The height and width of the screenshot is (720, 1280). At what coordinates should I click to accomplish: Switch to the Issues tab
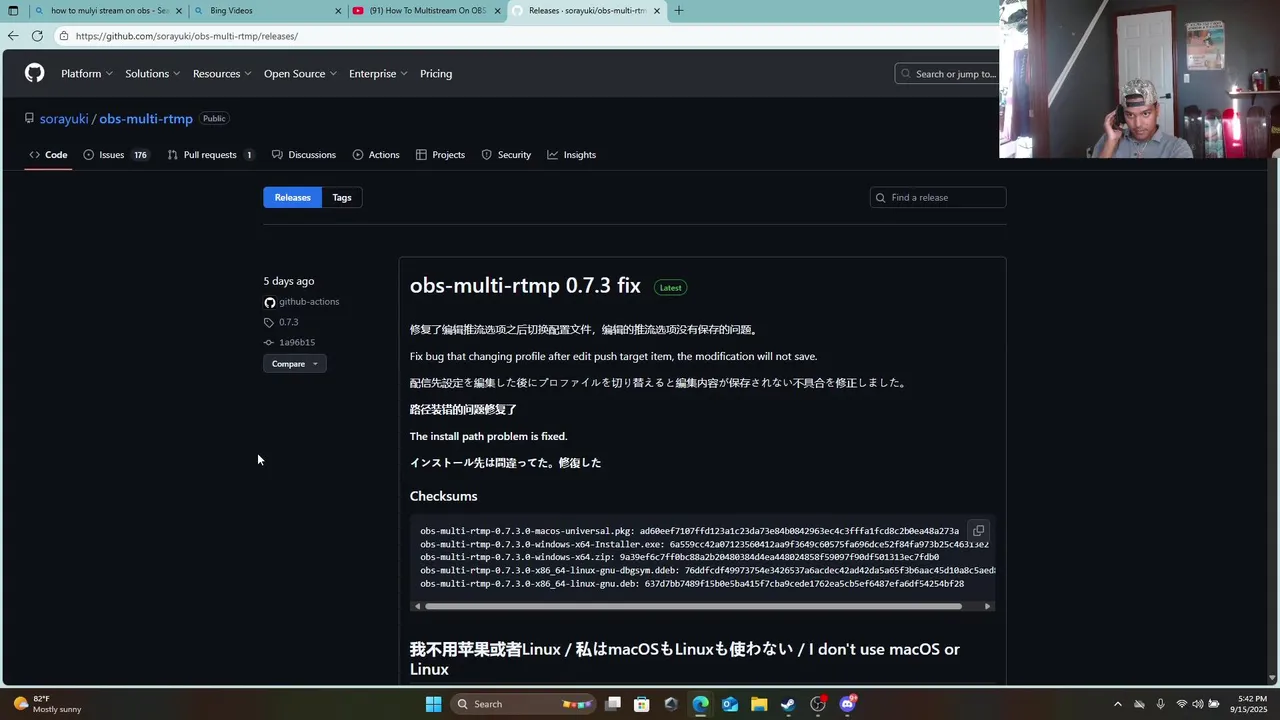(116, 155)
